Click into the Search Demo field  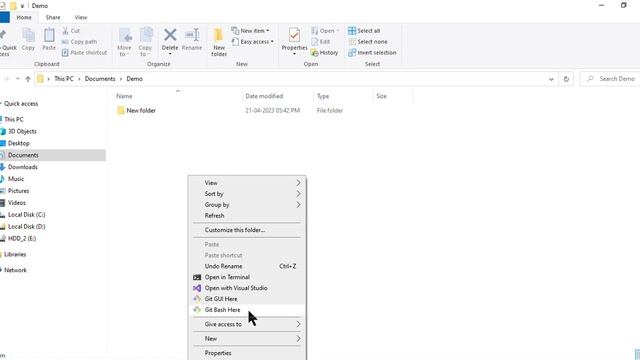610,79
